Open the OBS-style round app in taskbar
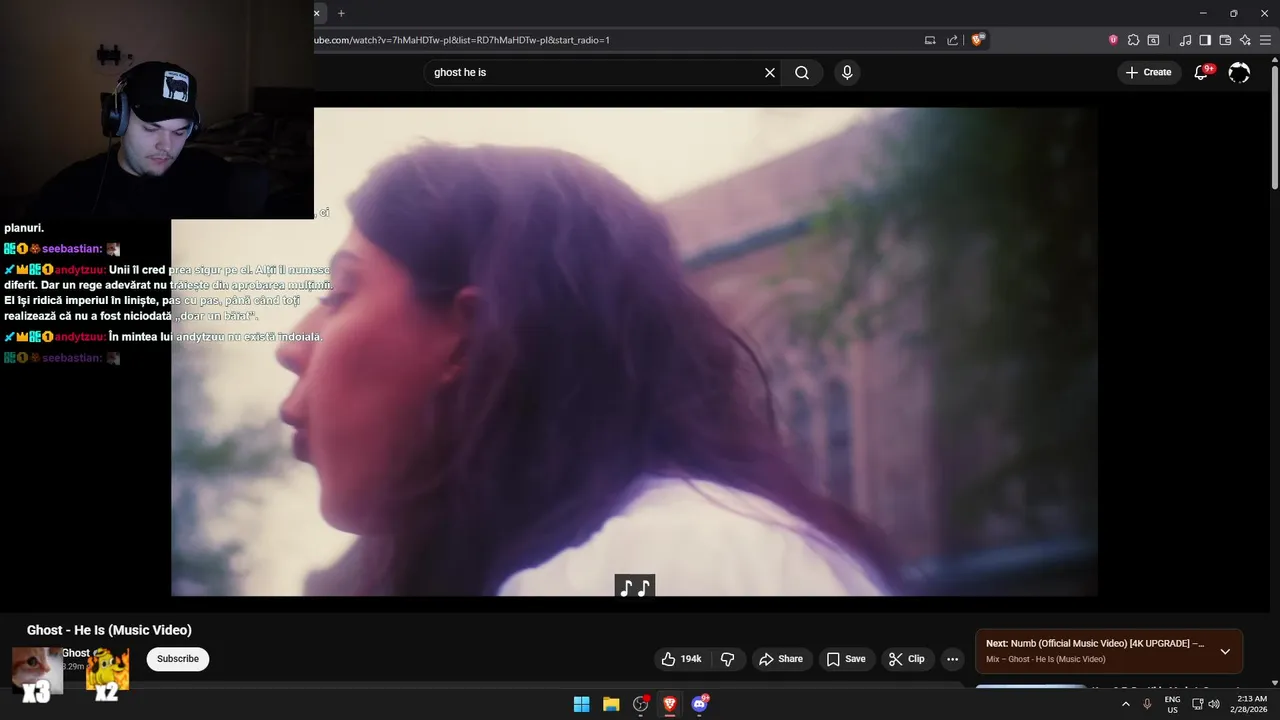 tap(641, 704)
